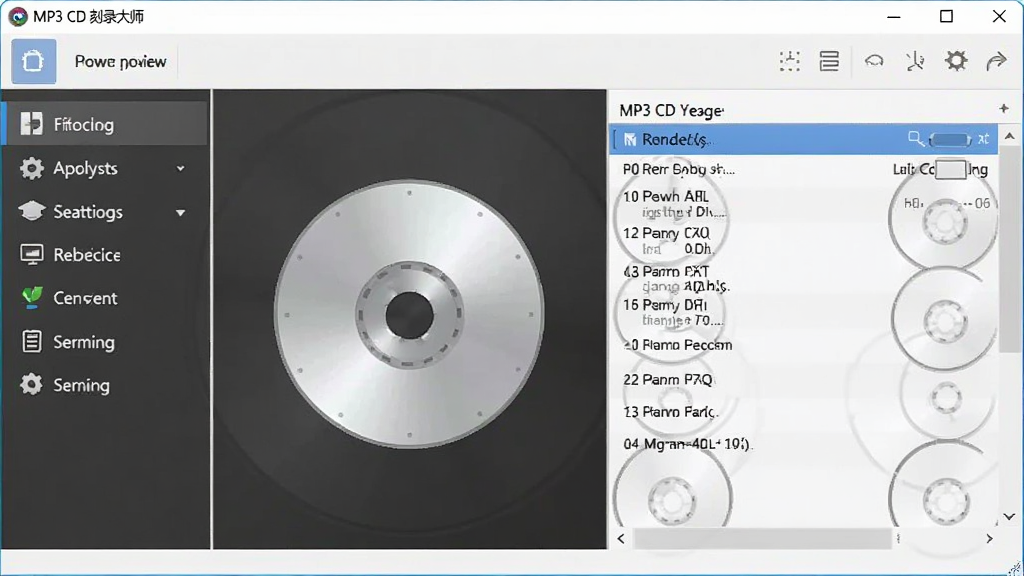1024x576 pixels.
Task: Select the "P0 Rerr Babg" row
Action: 679,169
